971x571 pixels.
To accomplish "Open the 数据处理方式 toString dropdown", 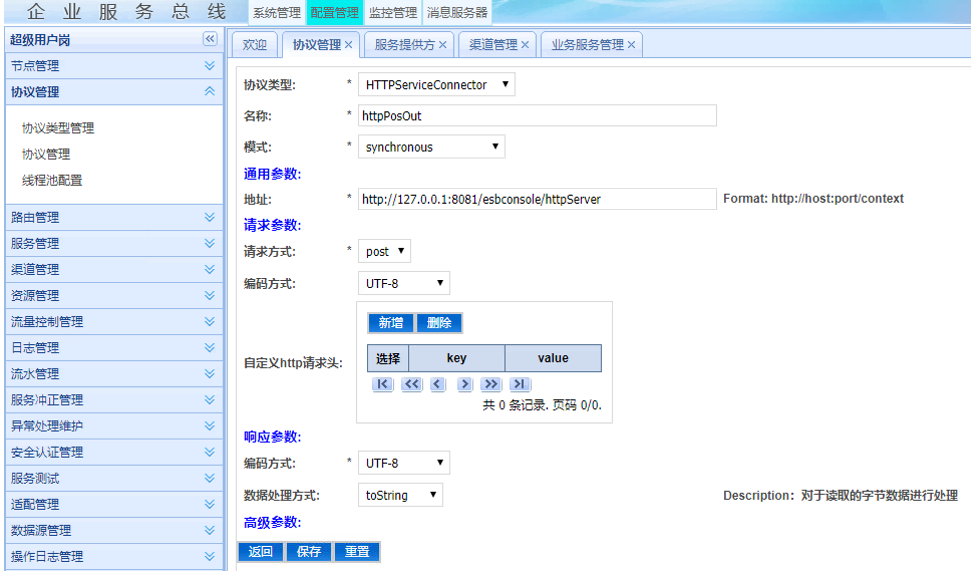I will [400, 495].
